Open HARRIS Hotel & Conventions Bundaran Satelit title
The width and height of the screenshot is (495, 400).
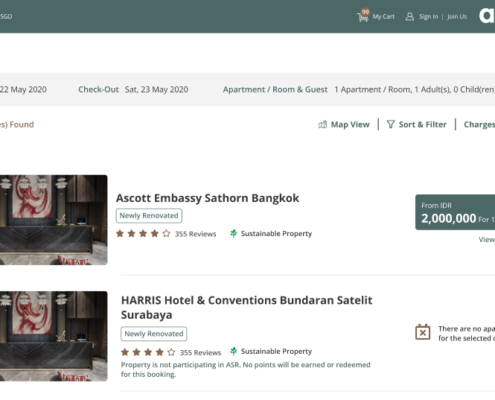[246, 307]
